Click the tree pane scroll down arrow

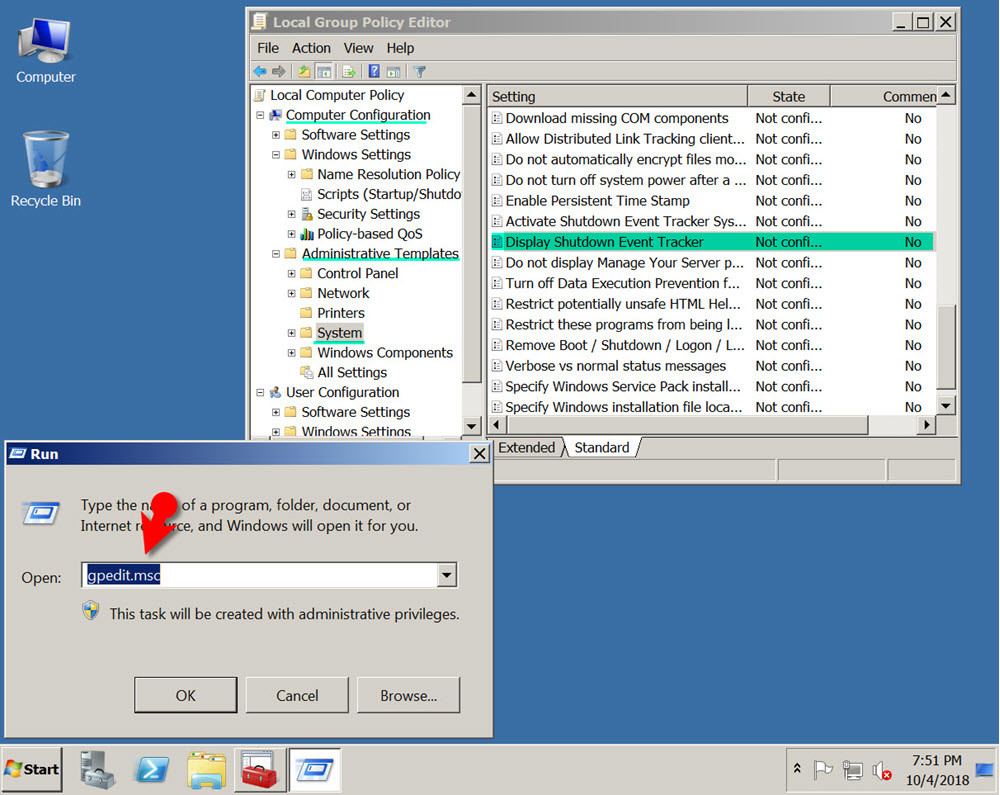pyautogui.click(x=471, y=426)
